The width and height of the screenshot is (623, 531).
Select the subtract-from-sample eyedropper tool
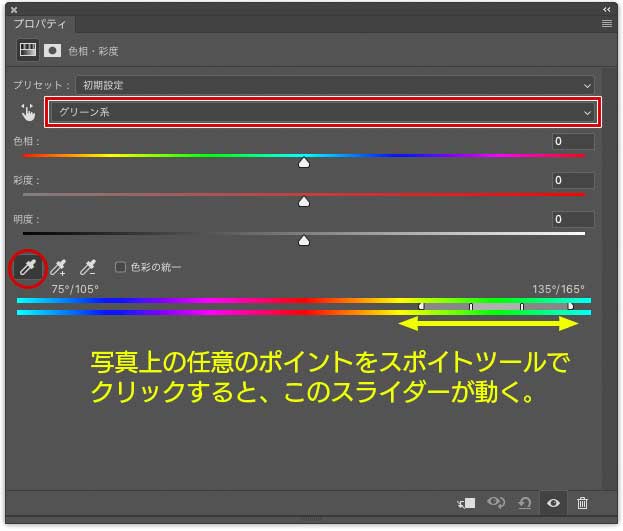coord(88,267)
